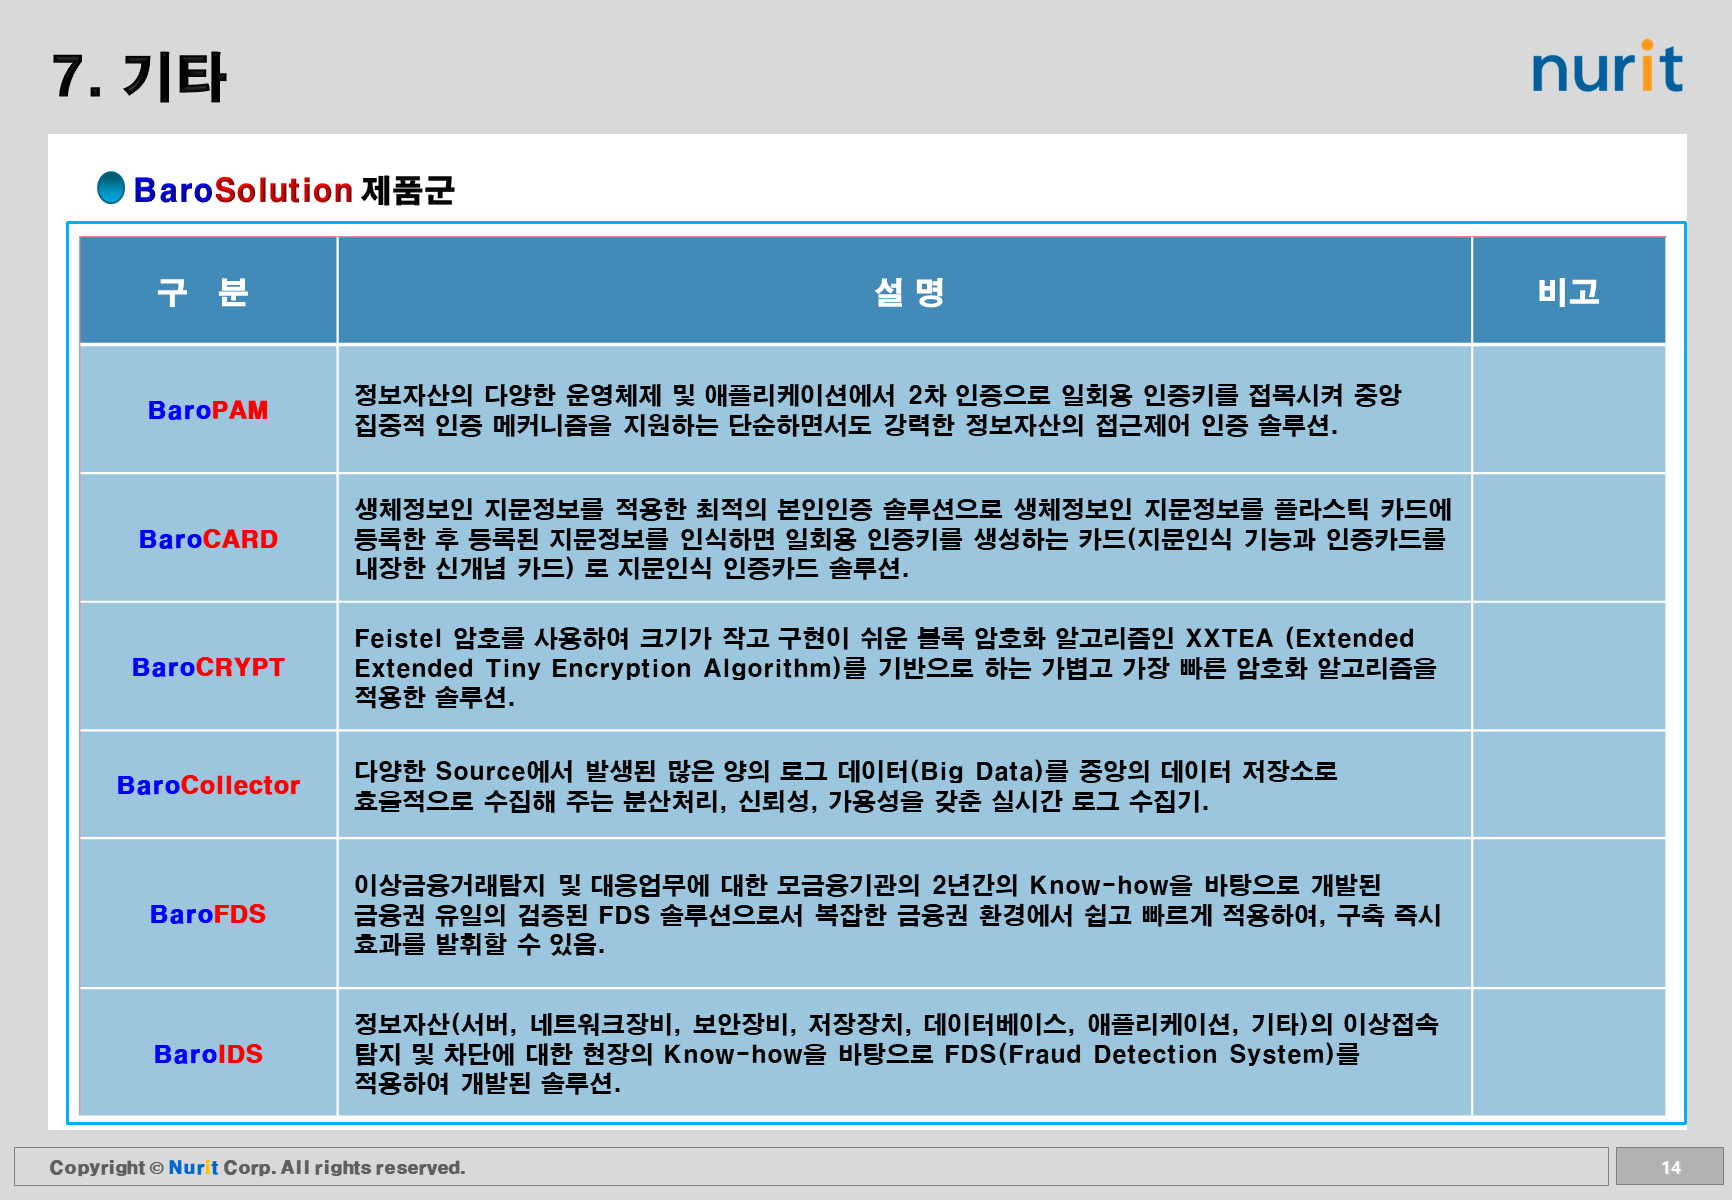Click the '설 명' column header
Image resolution: width=1732 pixels, height=1200 pixels.
pyautogui.click(x=905, y=291)
